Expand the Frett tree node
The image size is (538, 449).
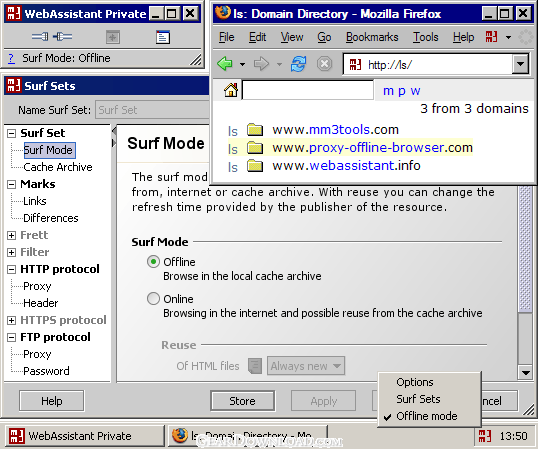(x=11, y=235)
